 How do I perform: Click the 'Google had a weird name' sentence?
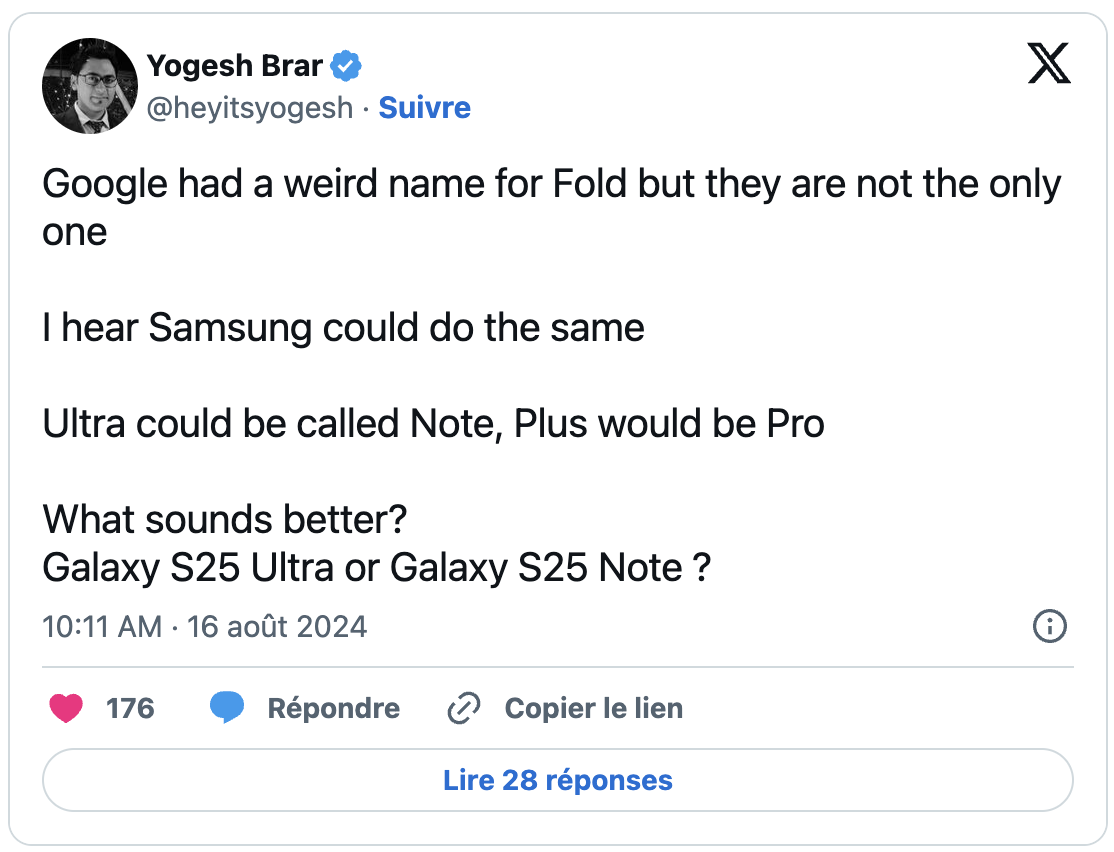click(x=551, y=207)
